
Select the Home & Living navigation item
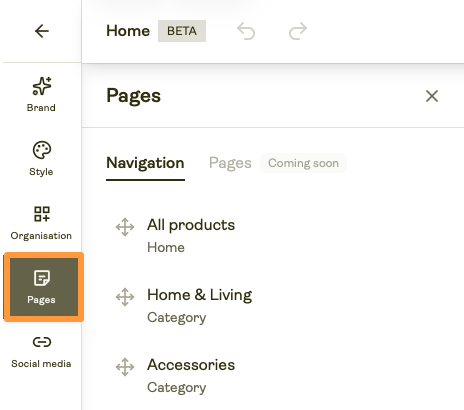tap(200, 295)
